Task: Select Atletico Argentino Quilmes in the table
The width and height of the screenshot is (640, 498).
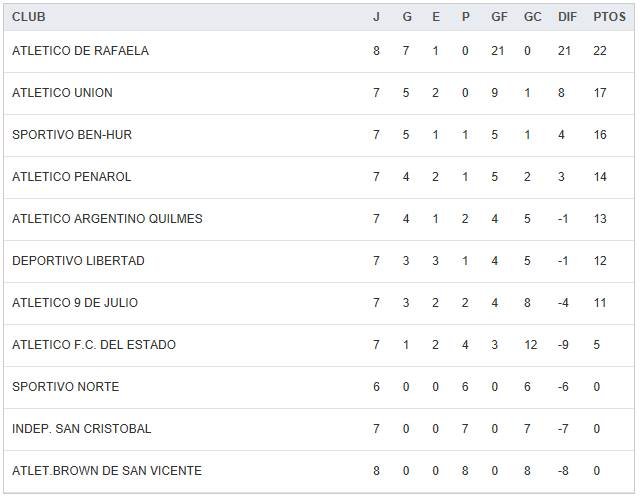Action: 107,219
